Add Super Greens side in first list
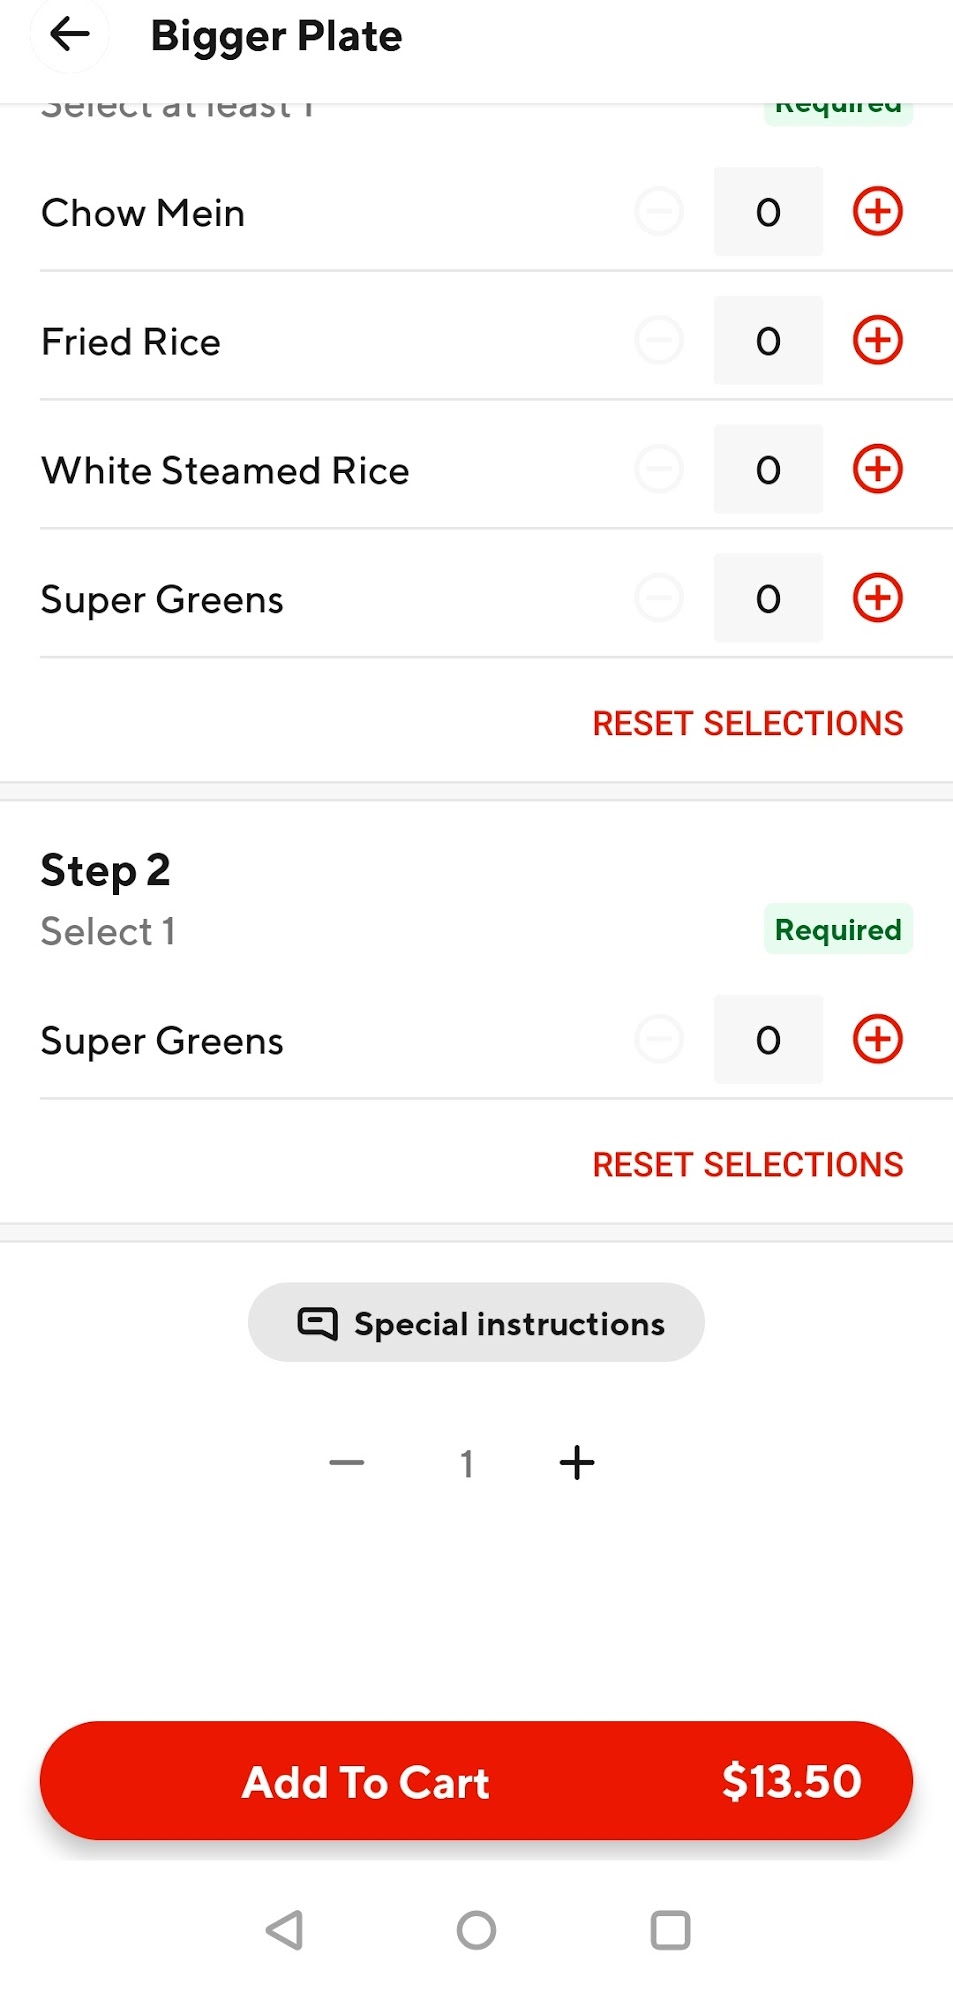Screen dimensions: 953x2000 click(x=877, y=598)
